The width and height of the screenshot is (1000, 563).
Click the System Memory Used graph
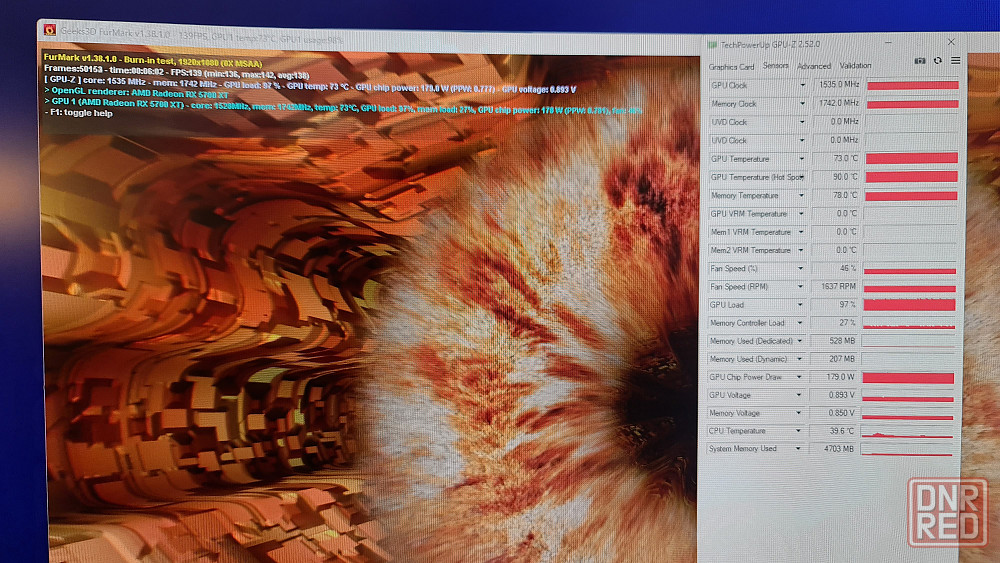tap(908, 450)
